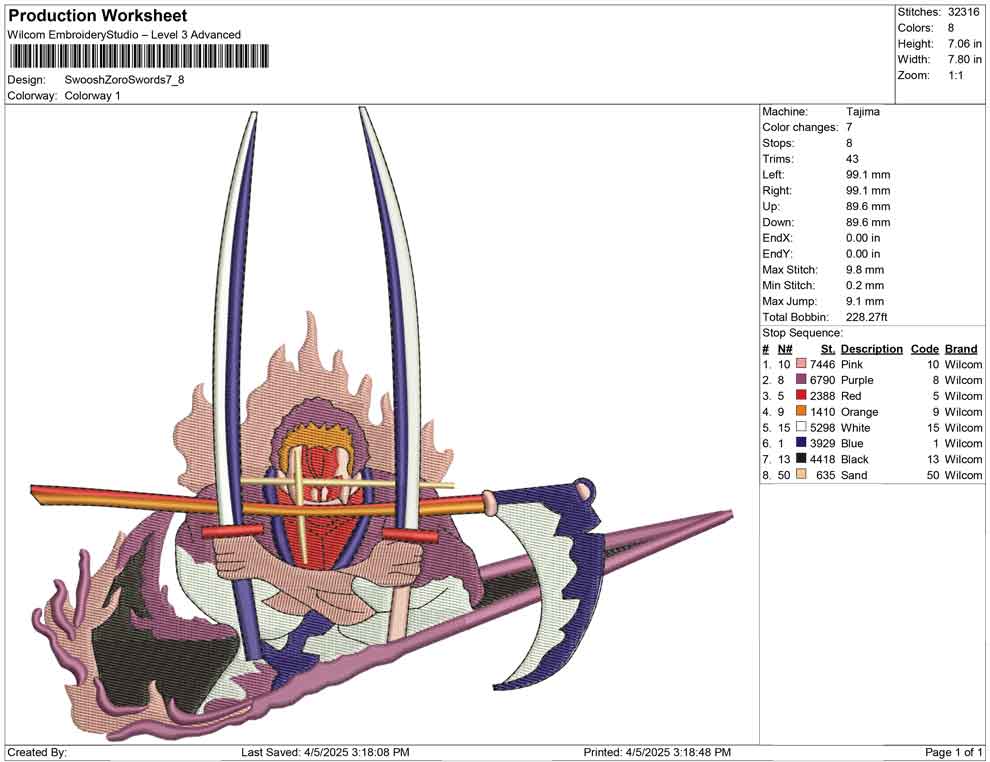The height and width of the screenshot is (762, 990).
Task: Click Total Bobbin value '228.27ft'
Action: pyautogui.click(x=868, y=317)
